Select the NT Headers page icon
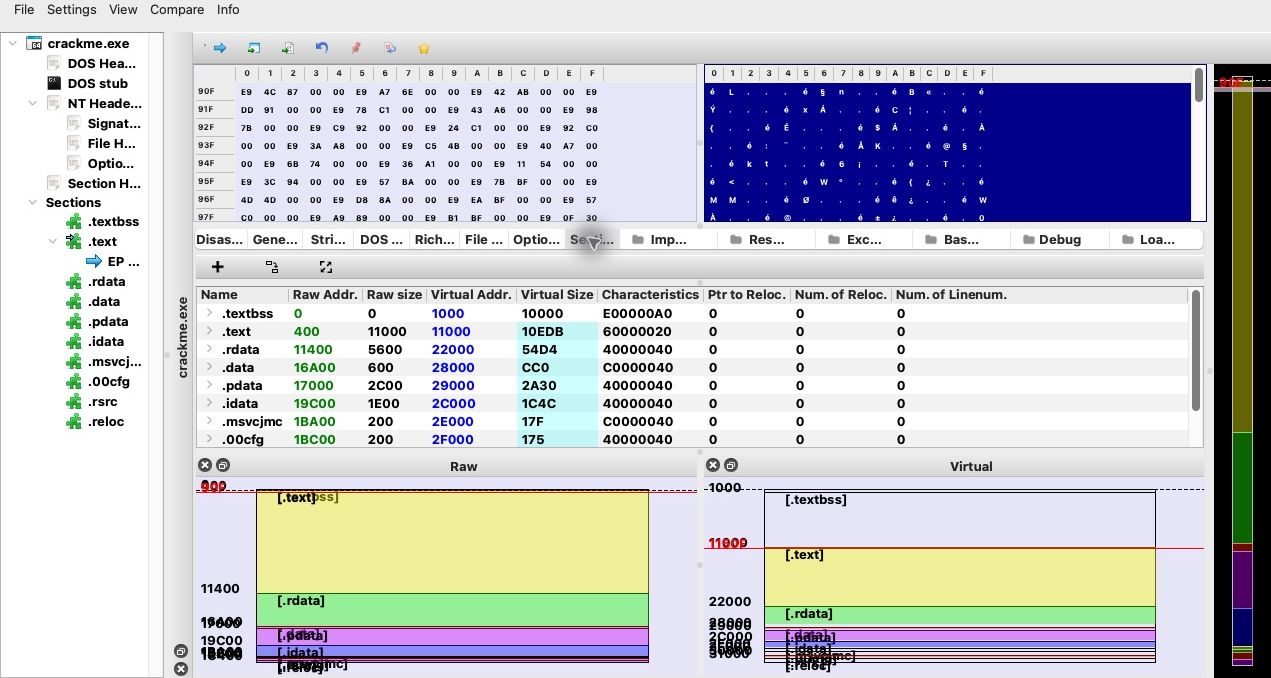 click(55, 103)
